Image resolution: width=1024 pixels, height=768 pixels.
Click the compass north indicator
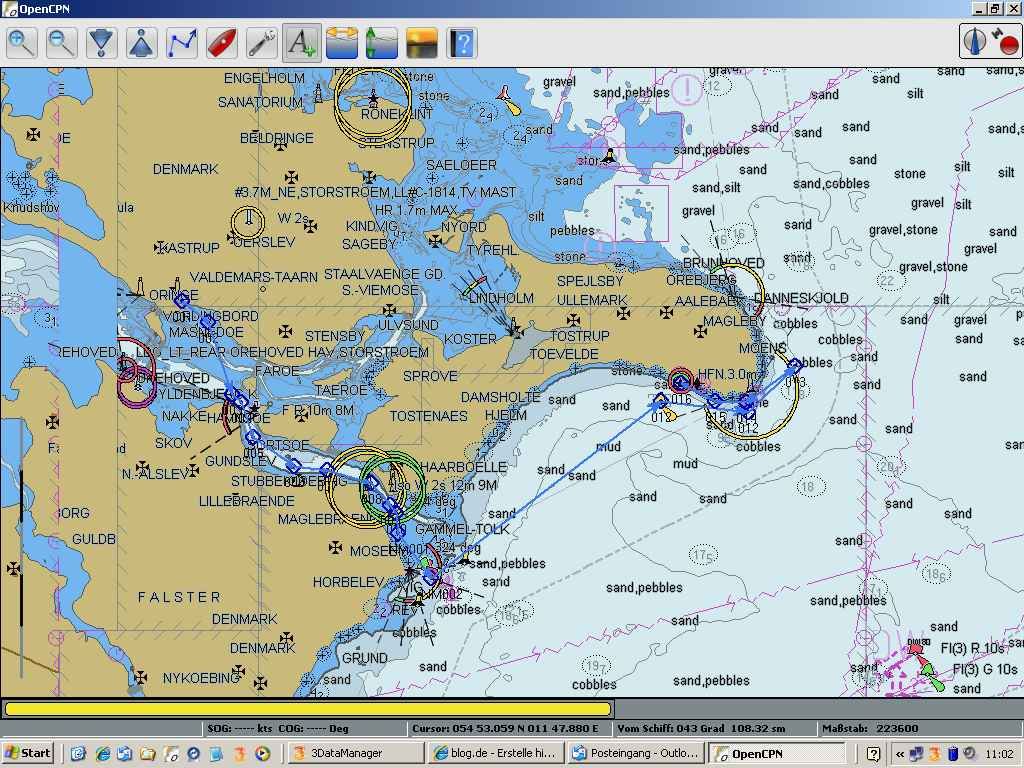click(x=976, y=41)
